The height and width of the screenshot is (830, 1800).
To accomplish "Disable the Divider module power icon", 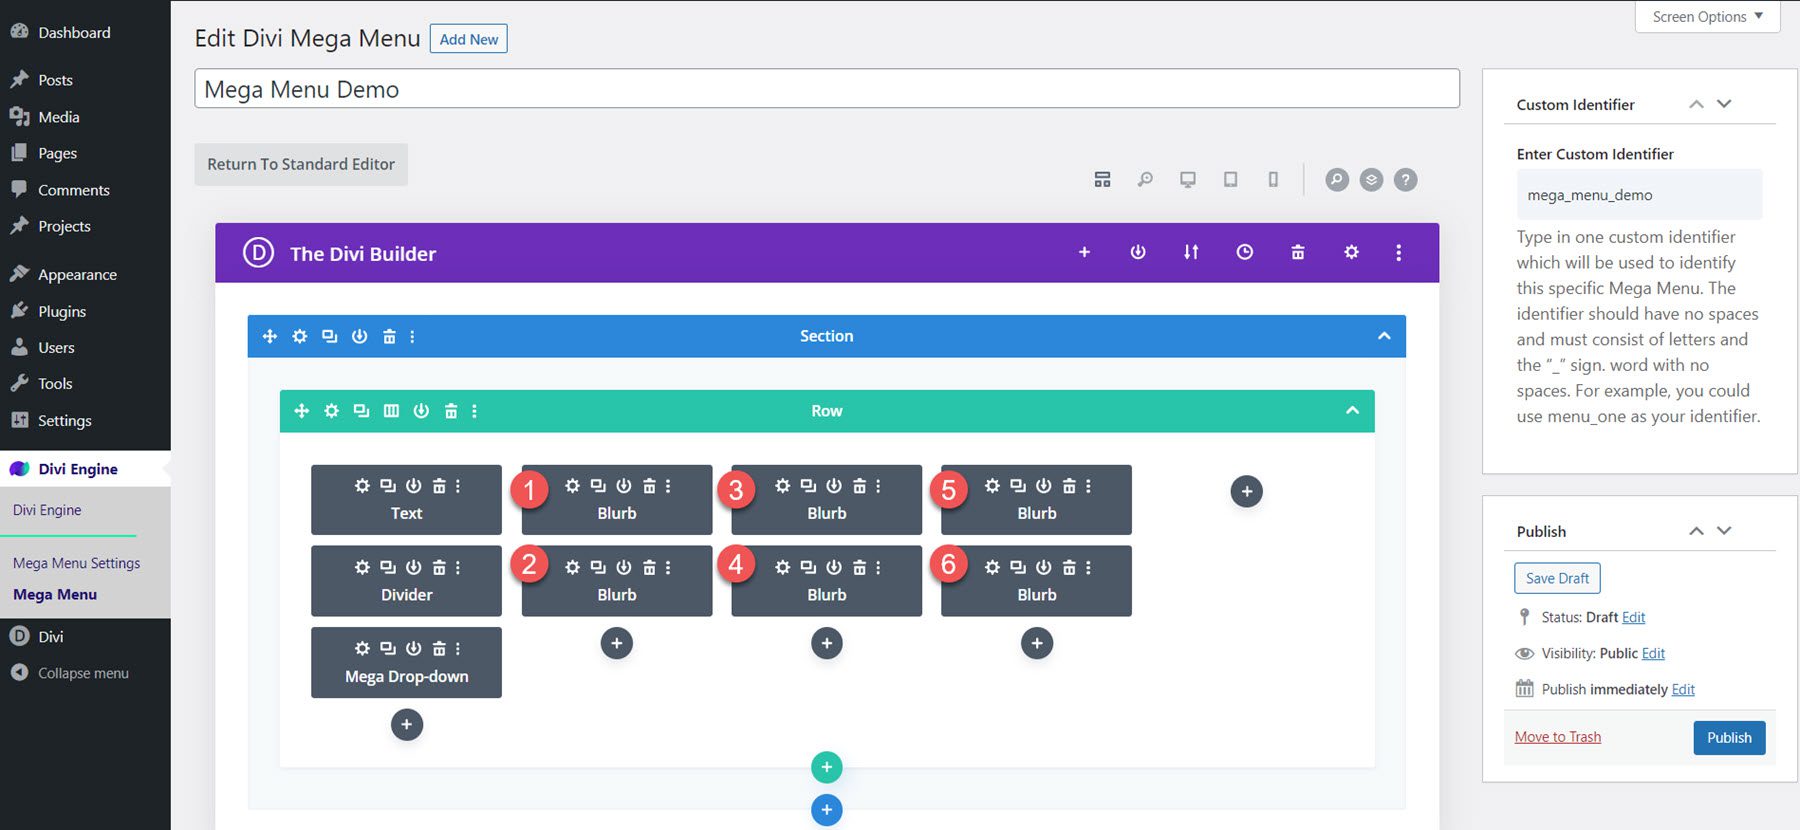I will tap(413, 567).
